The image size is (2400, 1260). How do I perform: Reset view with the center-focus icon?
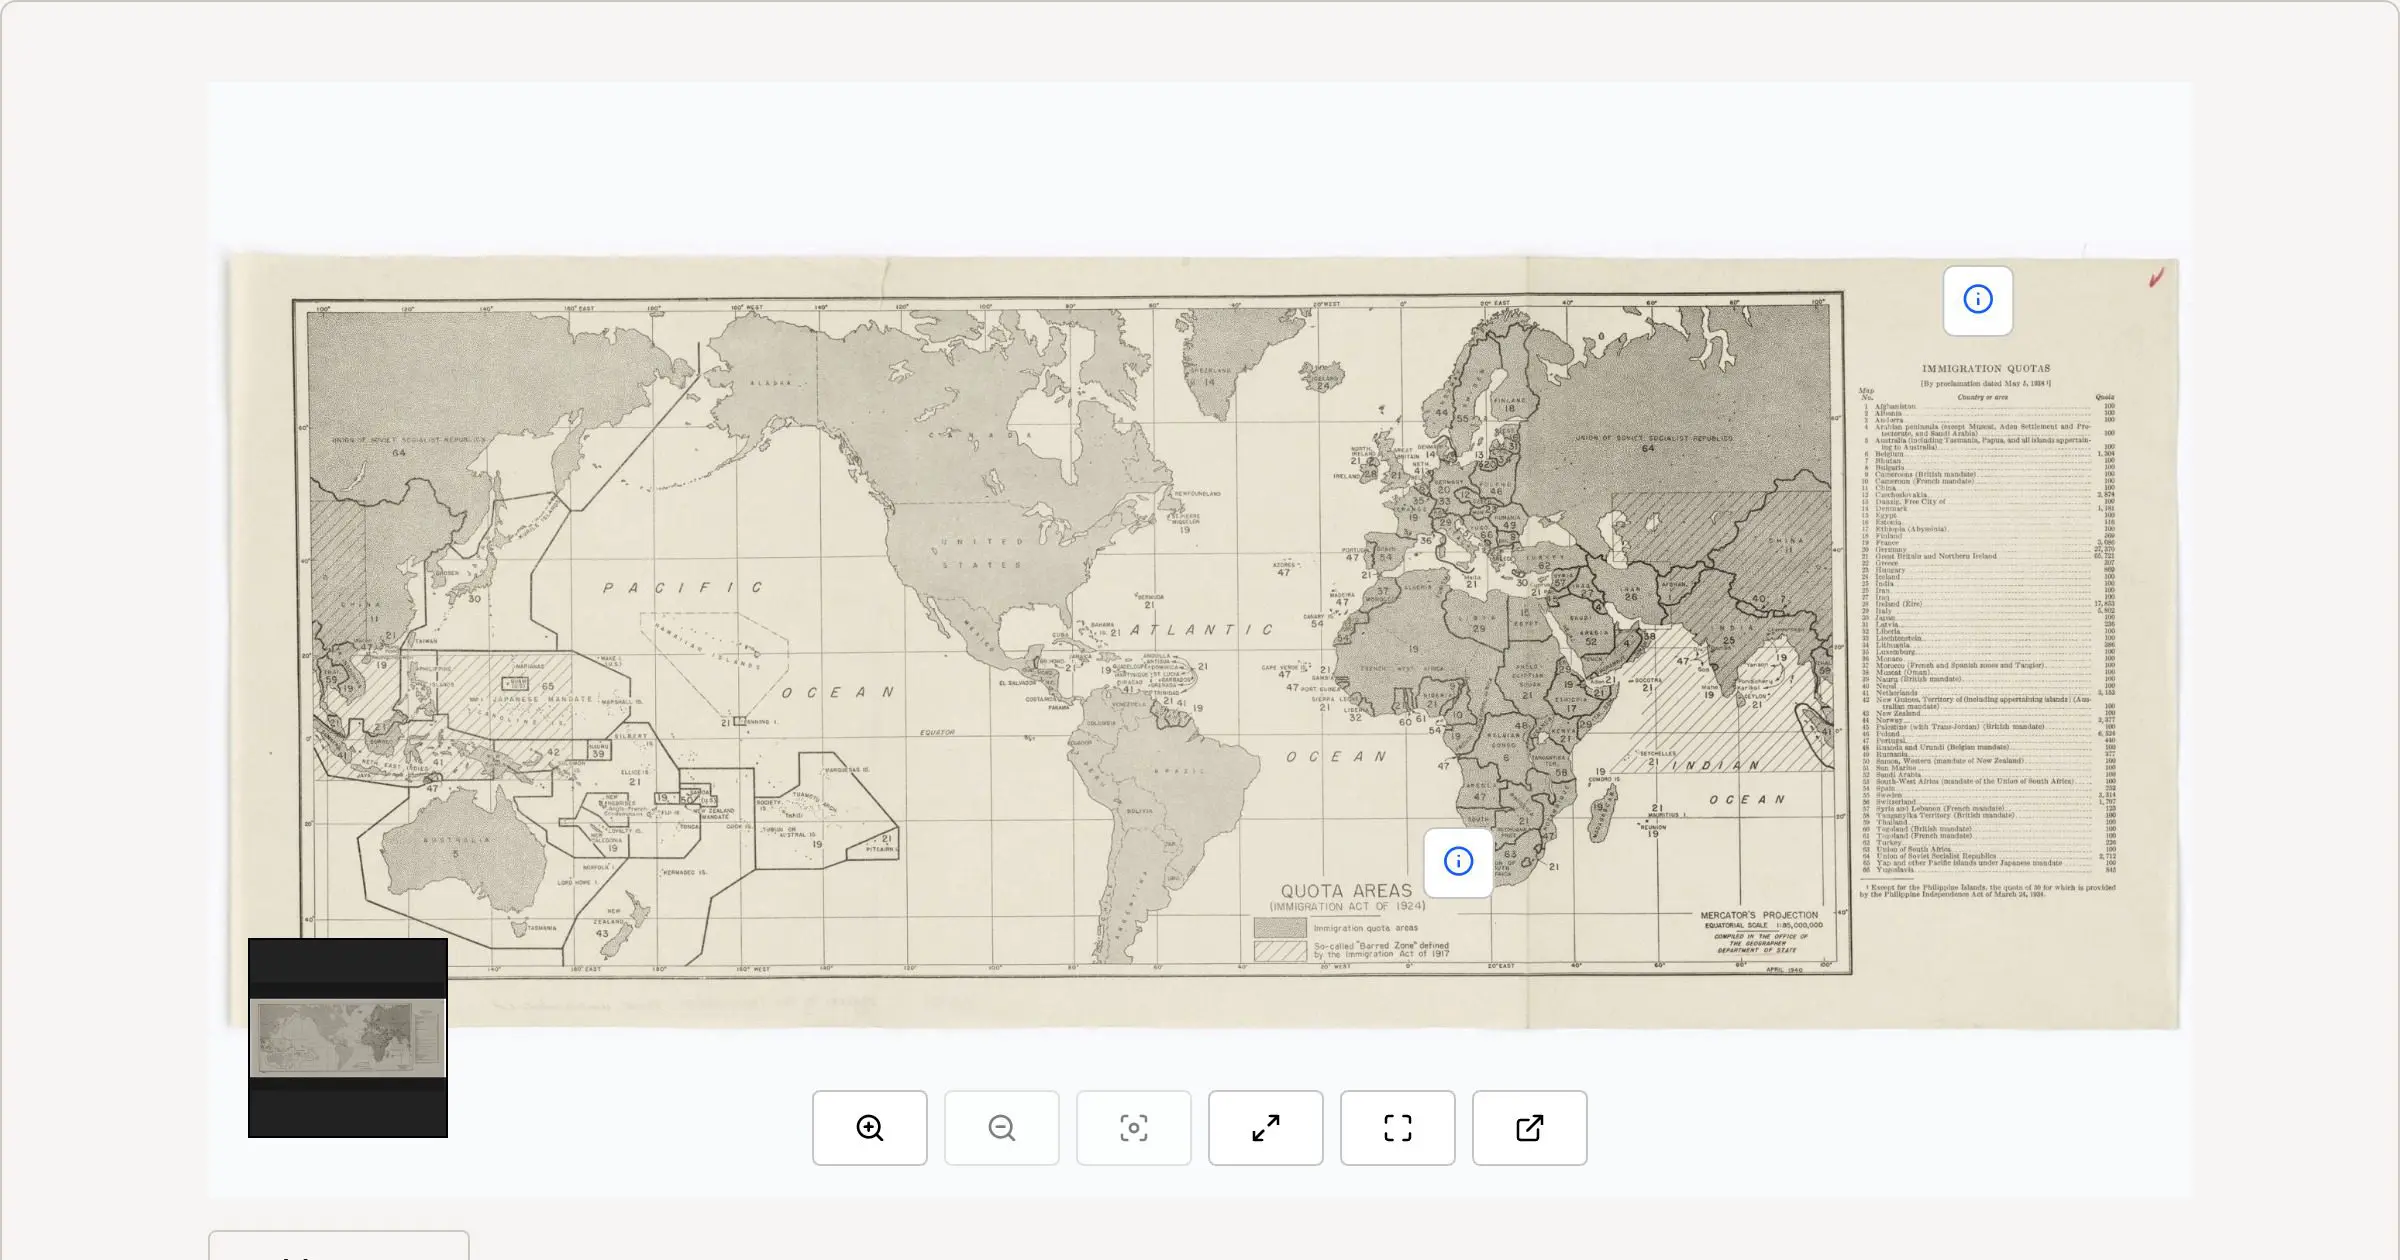tap(1133, 1128)
